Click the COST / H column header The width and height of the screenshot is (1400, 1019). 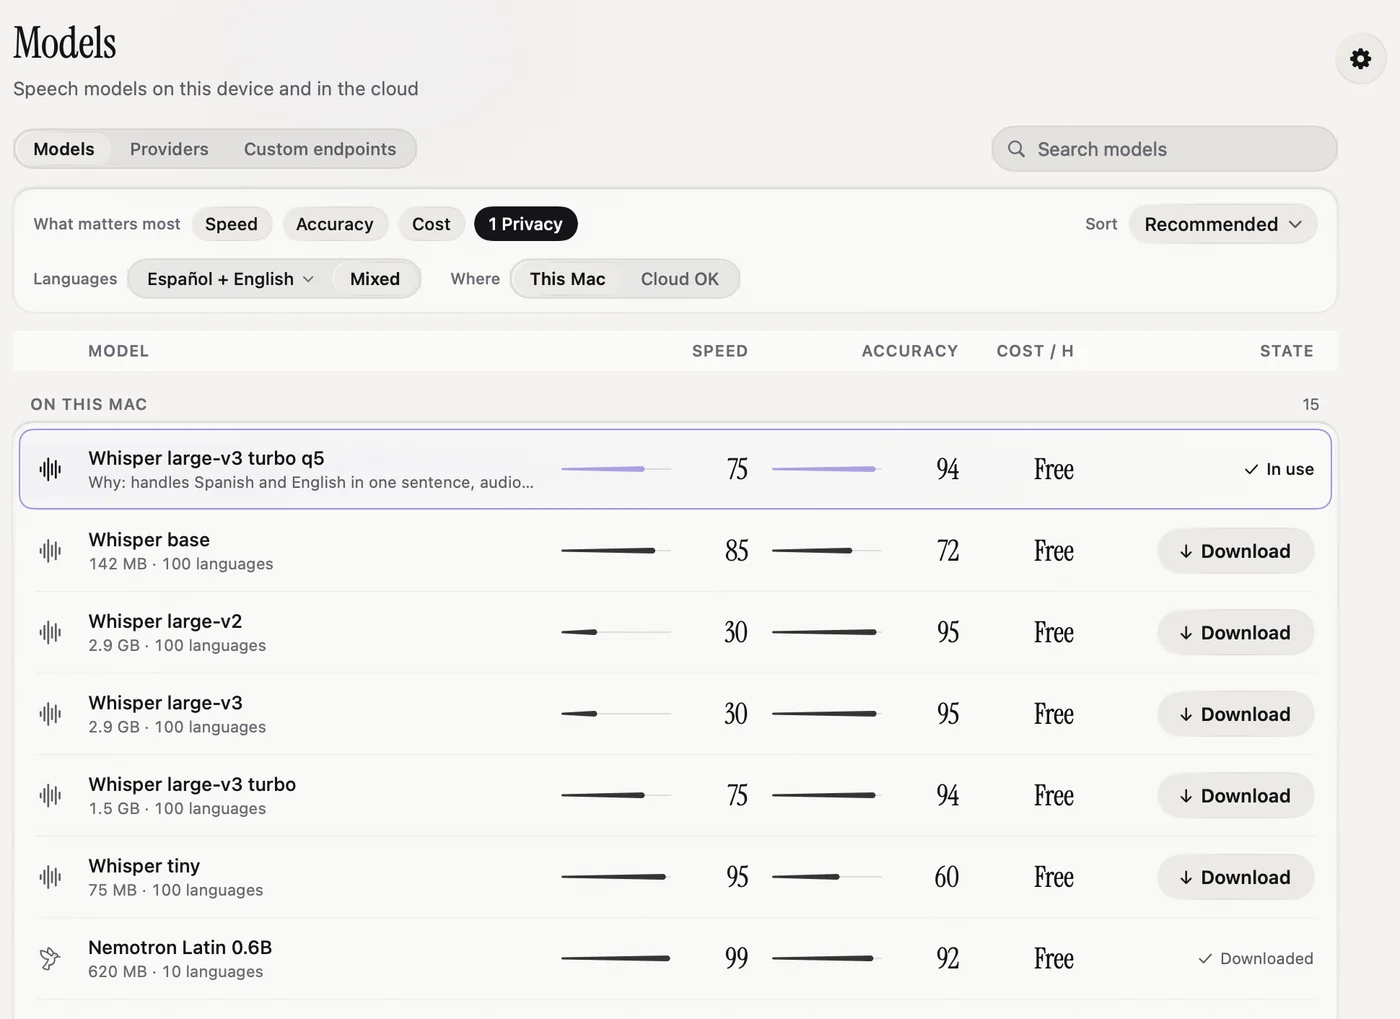click(1035, 351)
